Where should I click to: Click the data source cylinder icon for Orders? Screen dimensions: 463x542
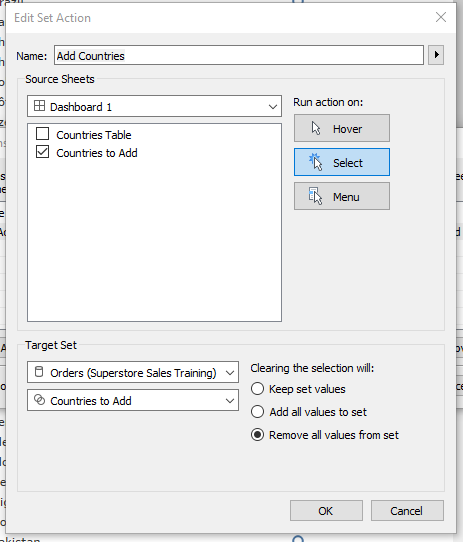pos(39,372)
